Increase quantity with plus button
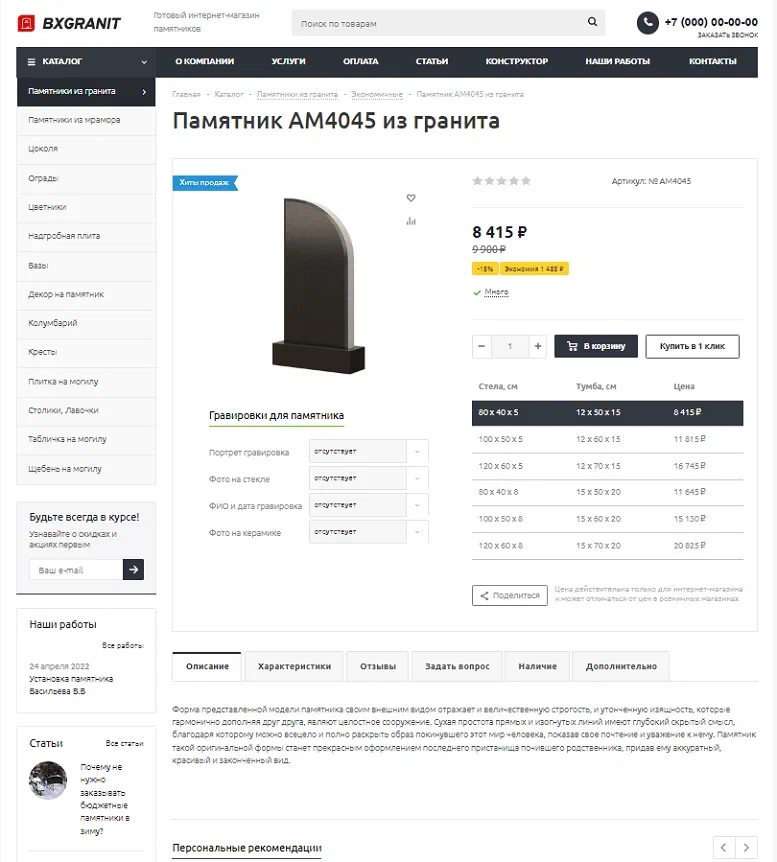777x862 pixels. 538,346
